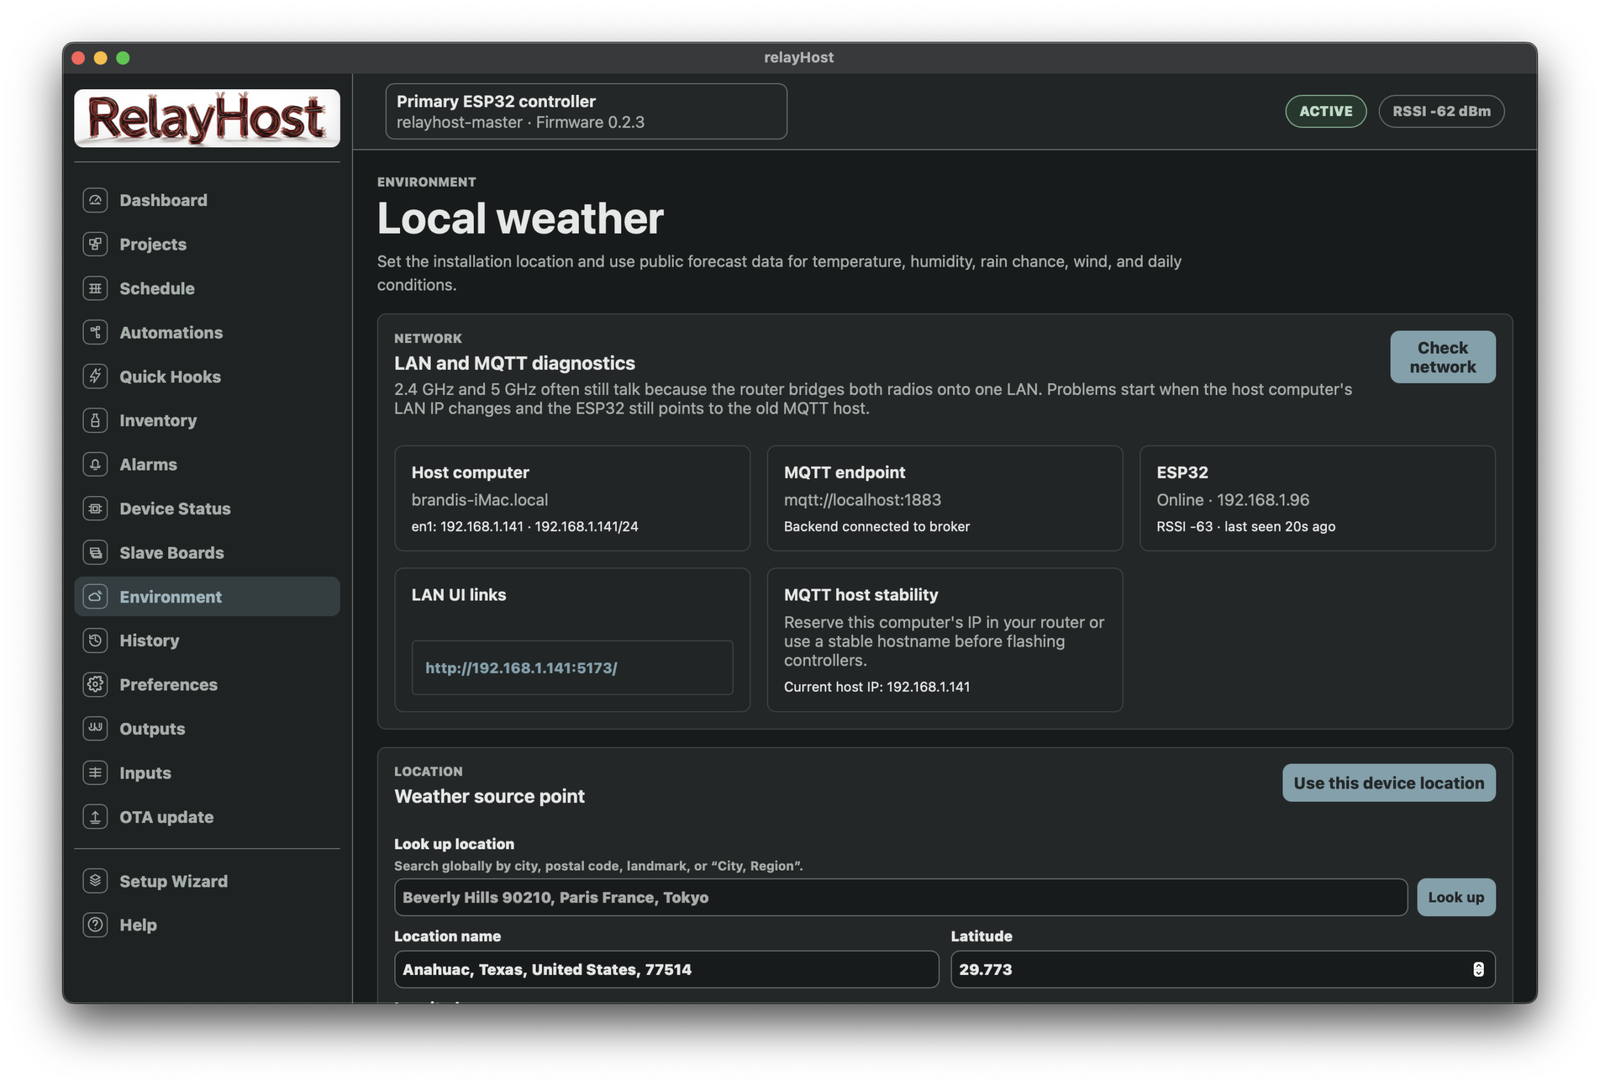Viewport: 1600px width, 1086px height.
Task: Open Preferences page
Action: click(x=207, y=684)
